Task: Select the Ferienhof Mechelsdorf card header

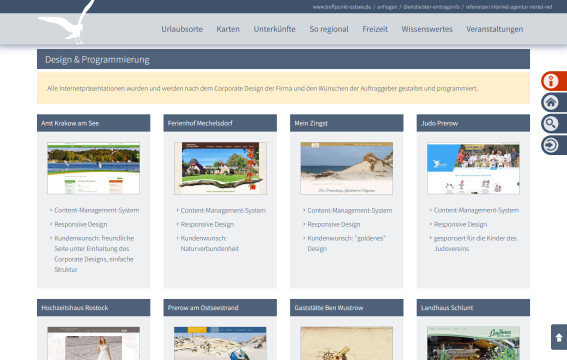Action: pyautogui.click(x=220, y=123)
